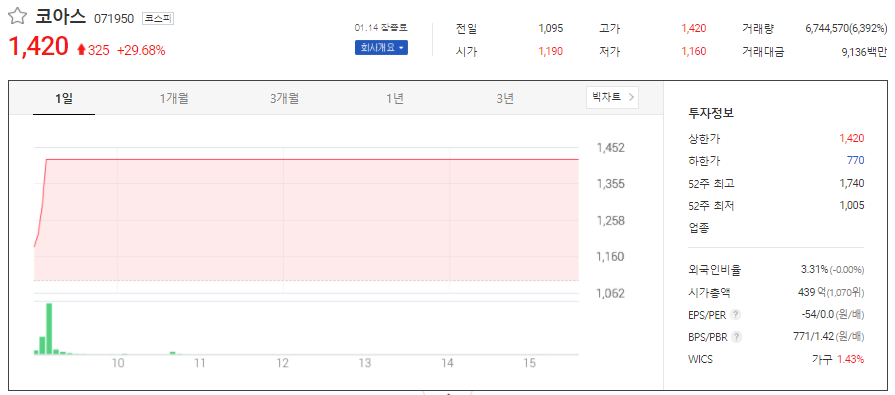Click current price 1,420 in header

click(38, 47)
